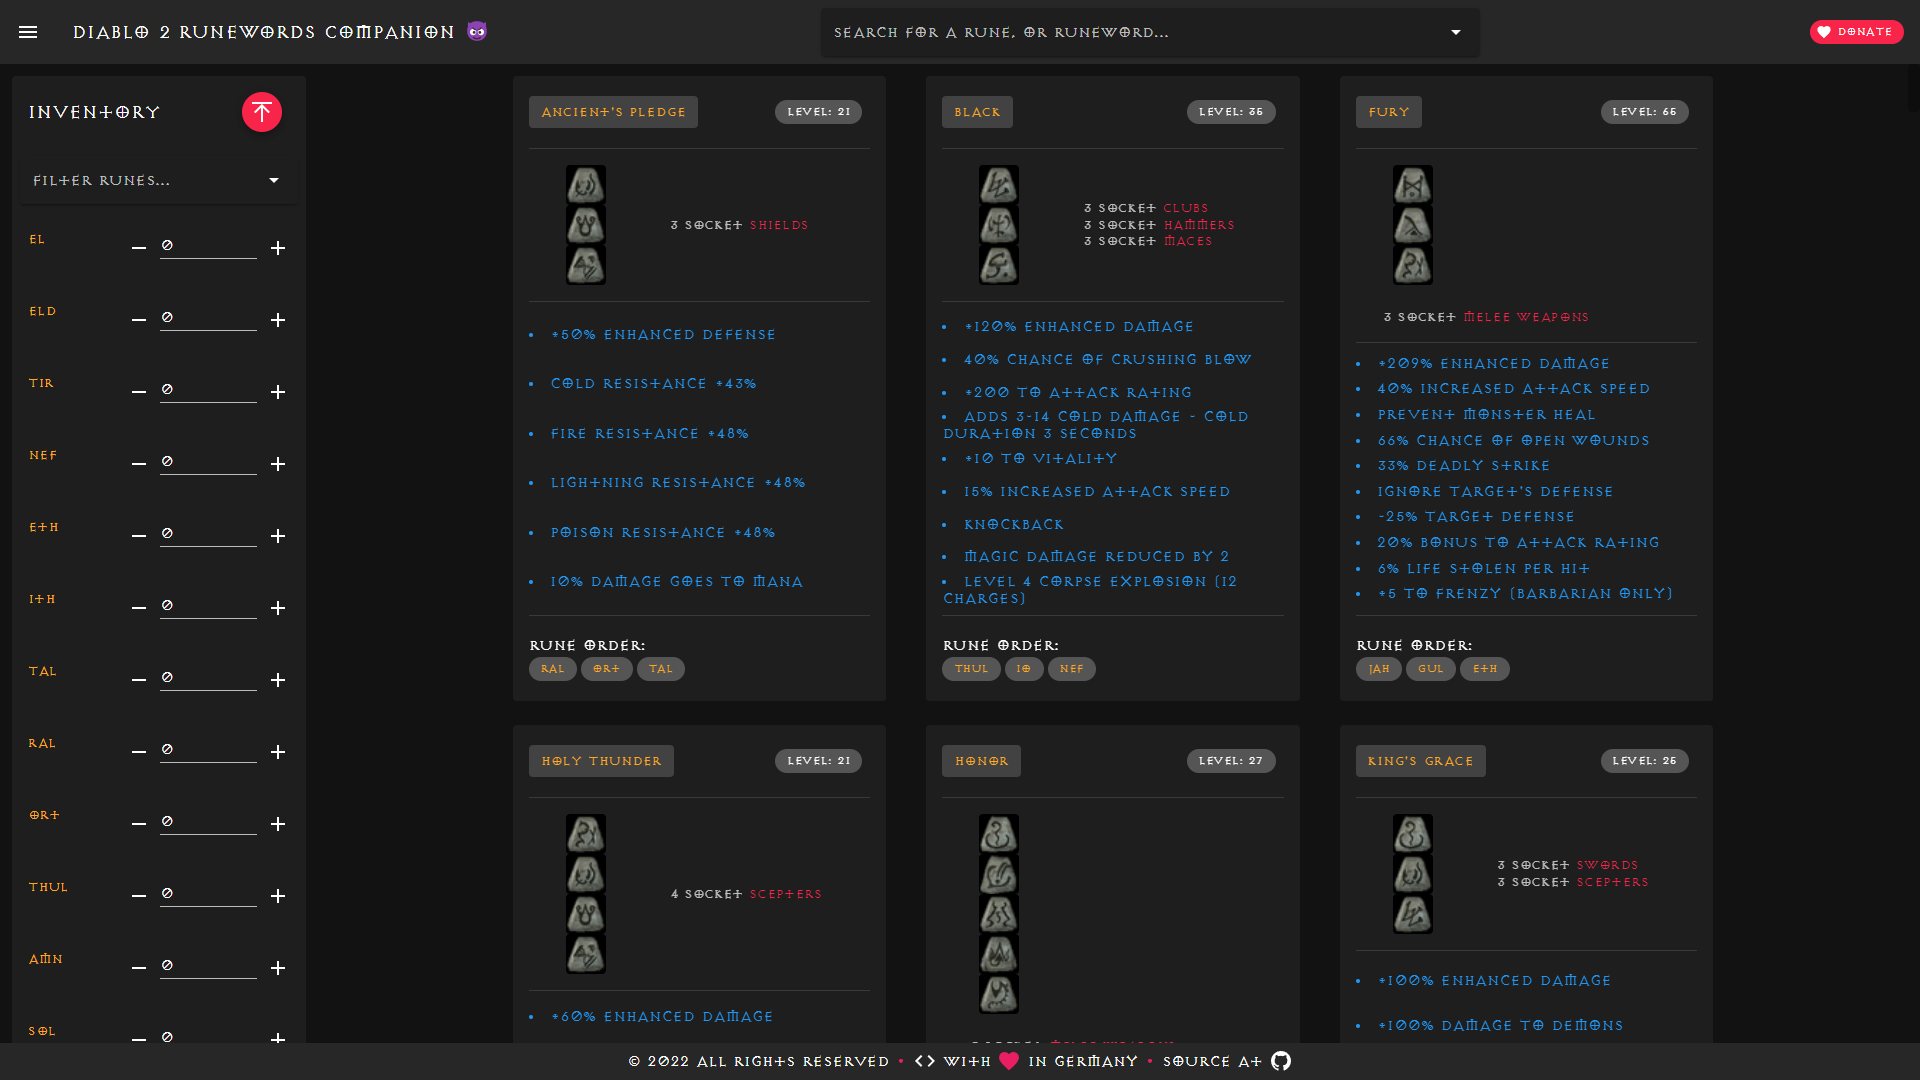Click the top rune image in Fury card
Viewport: 1920px width, 1080px height.
(x=1412, y=185)
